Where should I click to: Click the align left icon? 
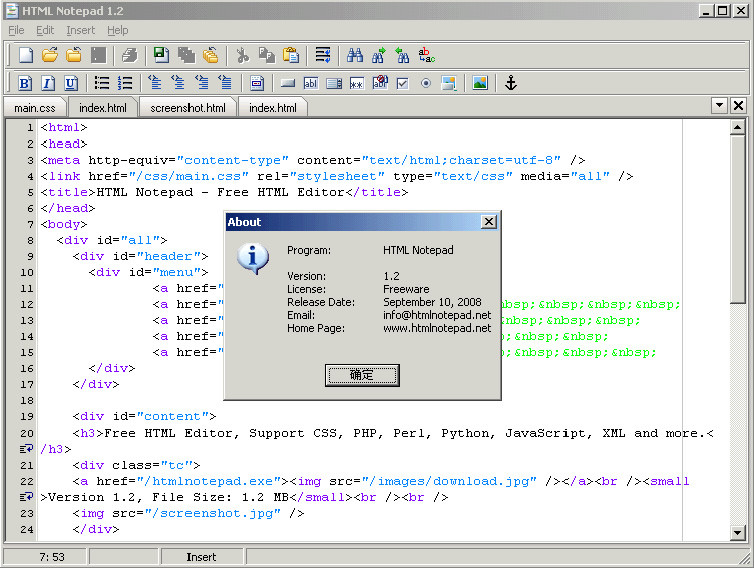155,83
